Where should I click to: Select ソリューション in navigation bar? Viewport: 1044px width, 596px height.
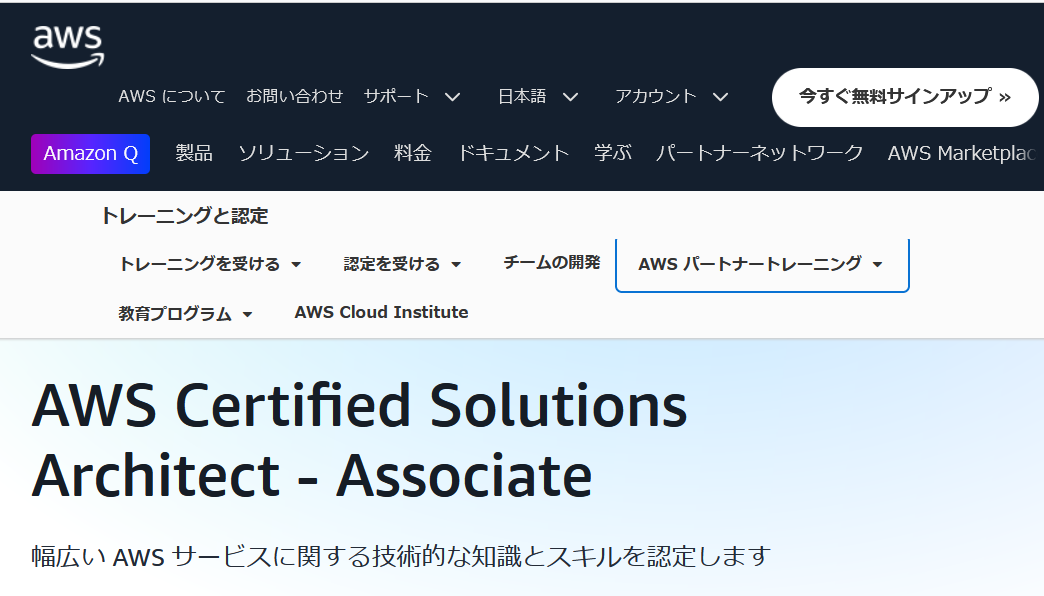click(x=304, y=153)
